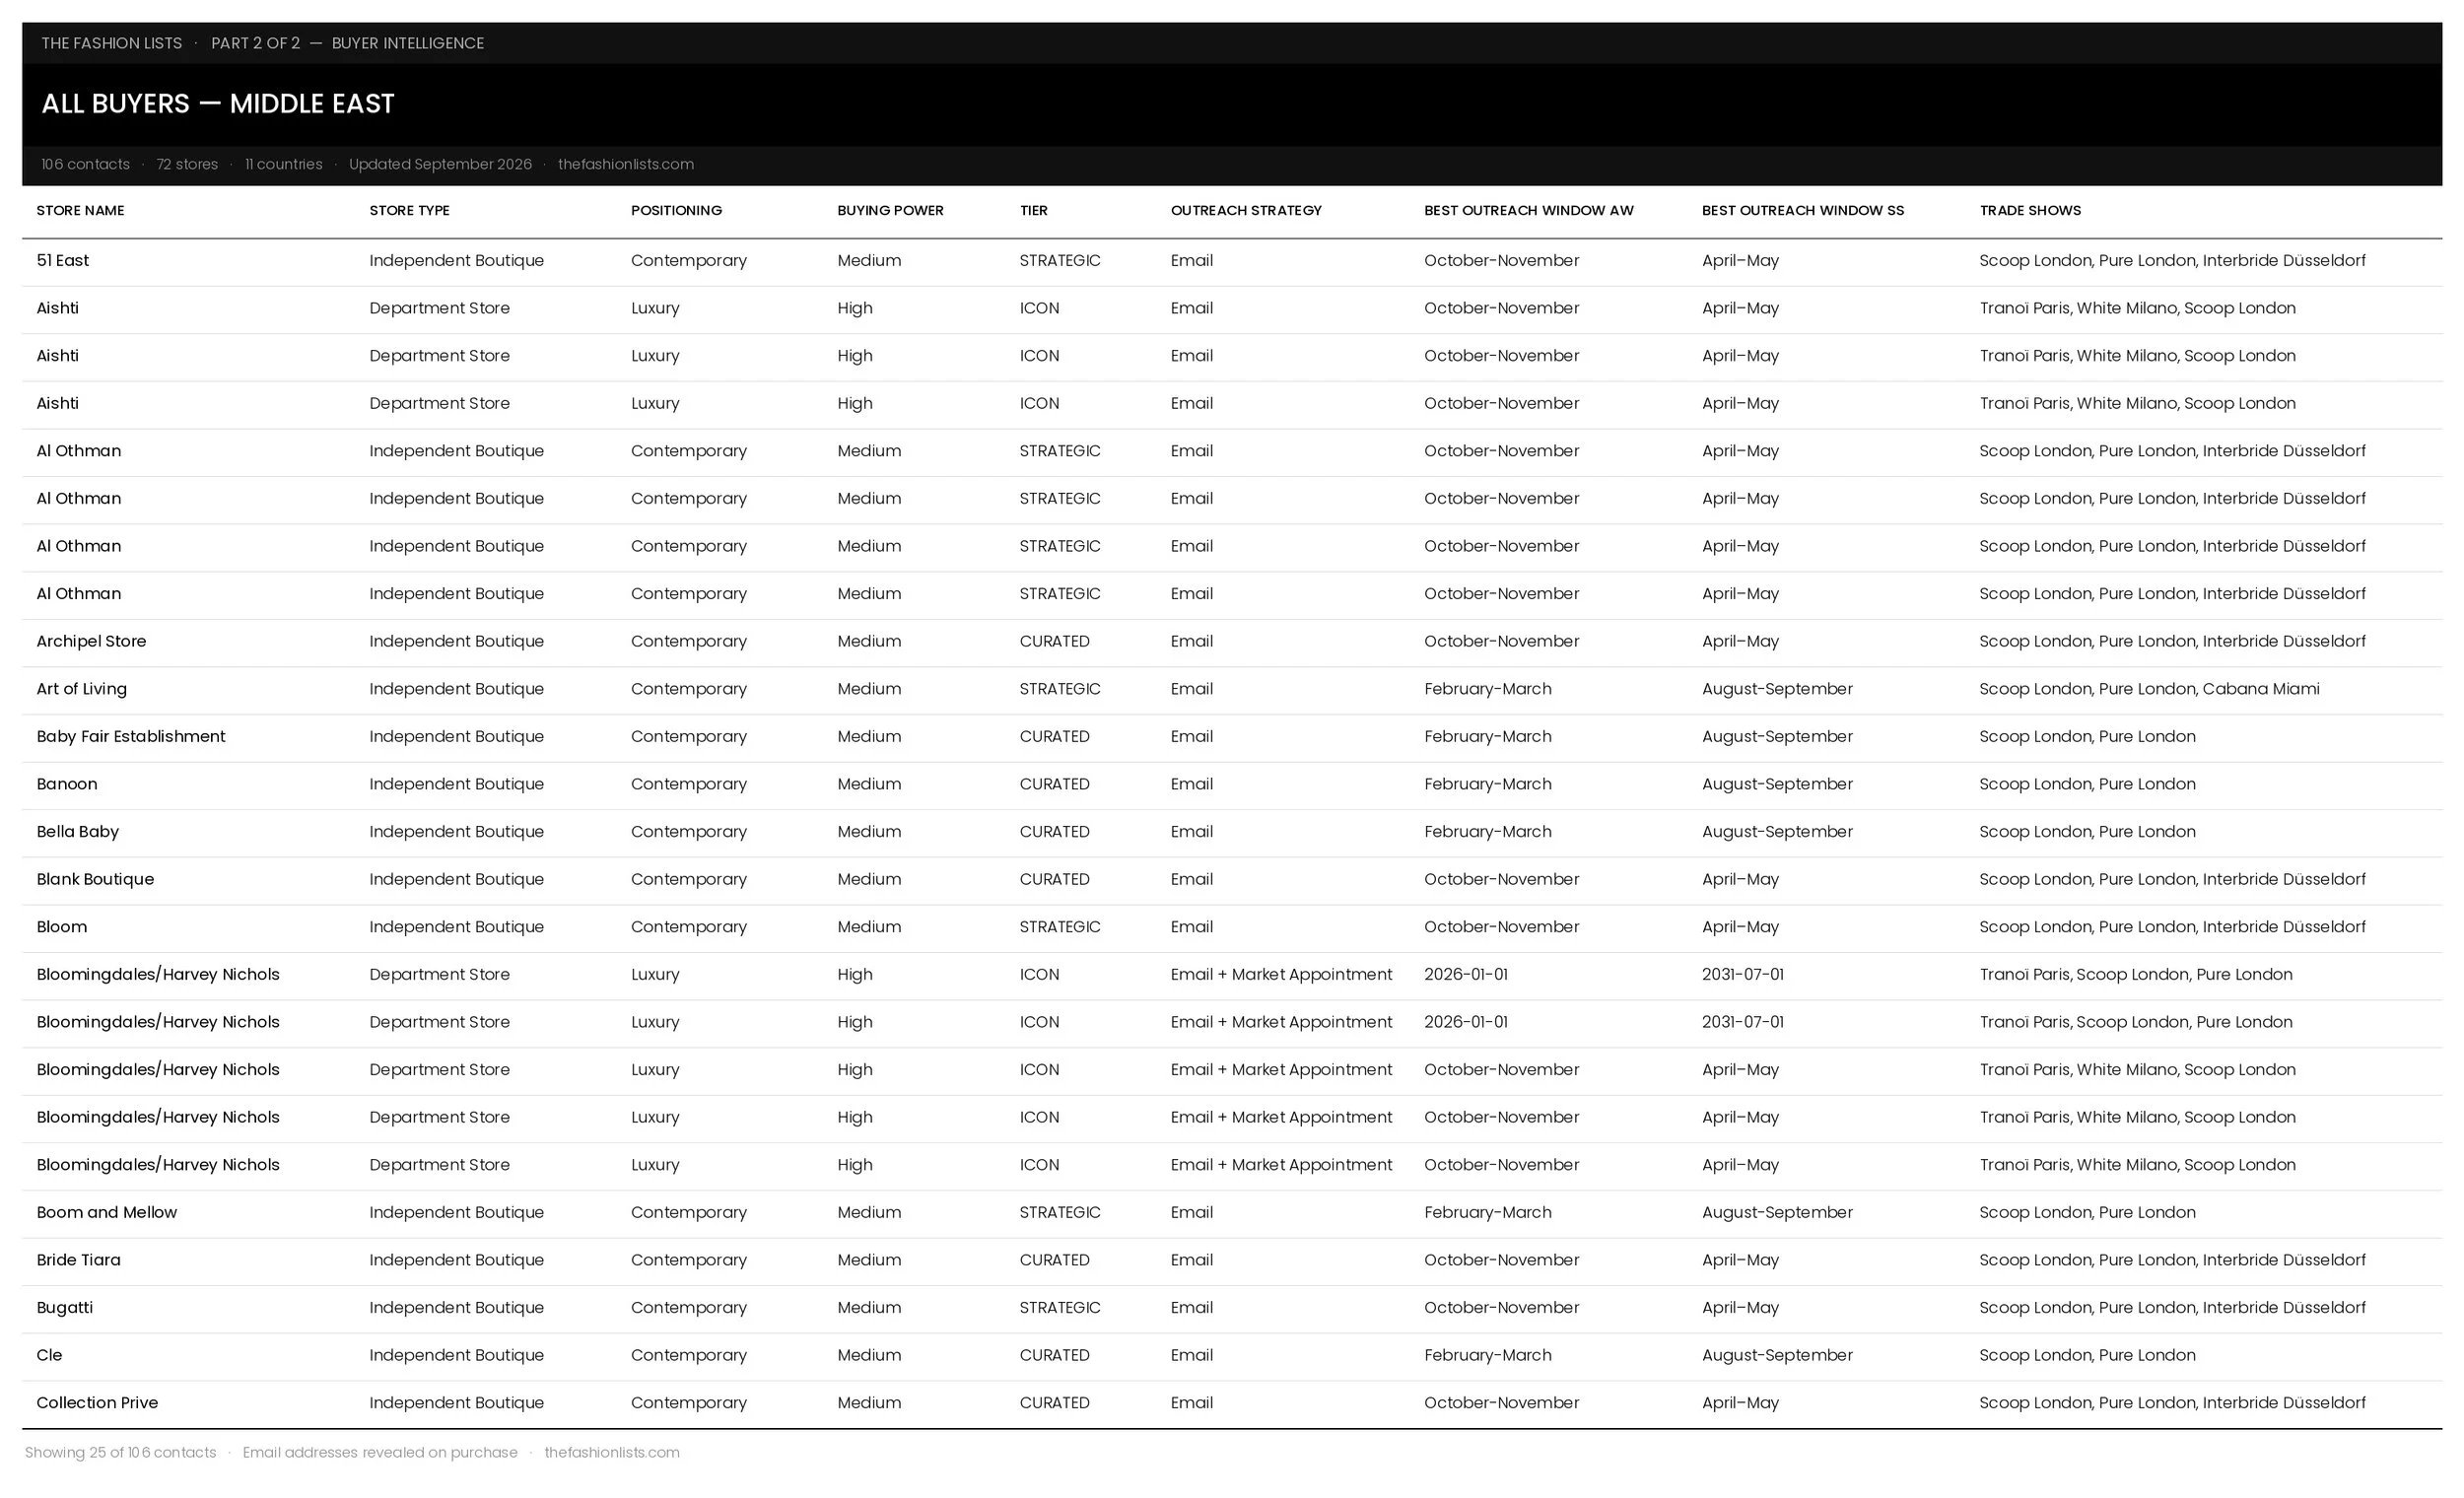This screenshot has width=2464, height=1498.
Task: Click the BEST OUTREACH WINDOW SS header
Action: [1803, 210]
